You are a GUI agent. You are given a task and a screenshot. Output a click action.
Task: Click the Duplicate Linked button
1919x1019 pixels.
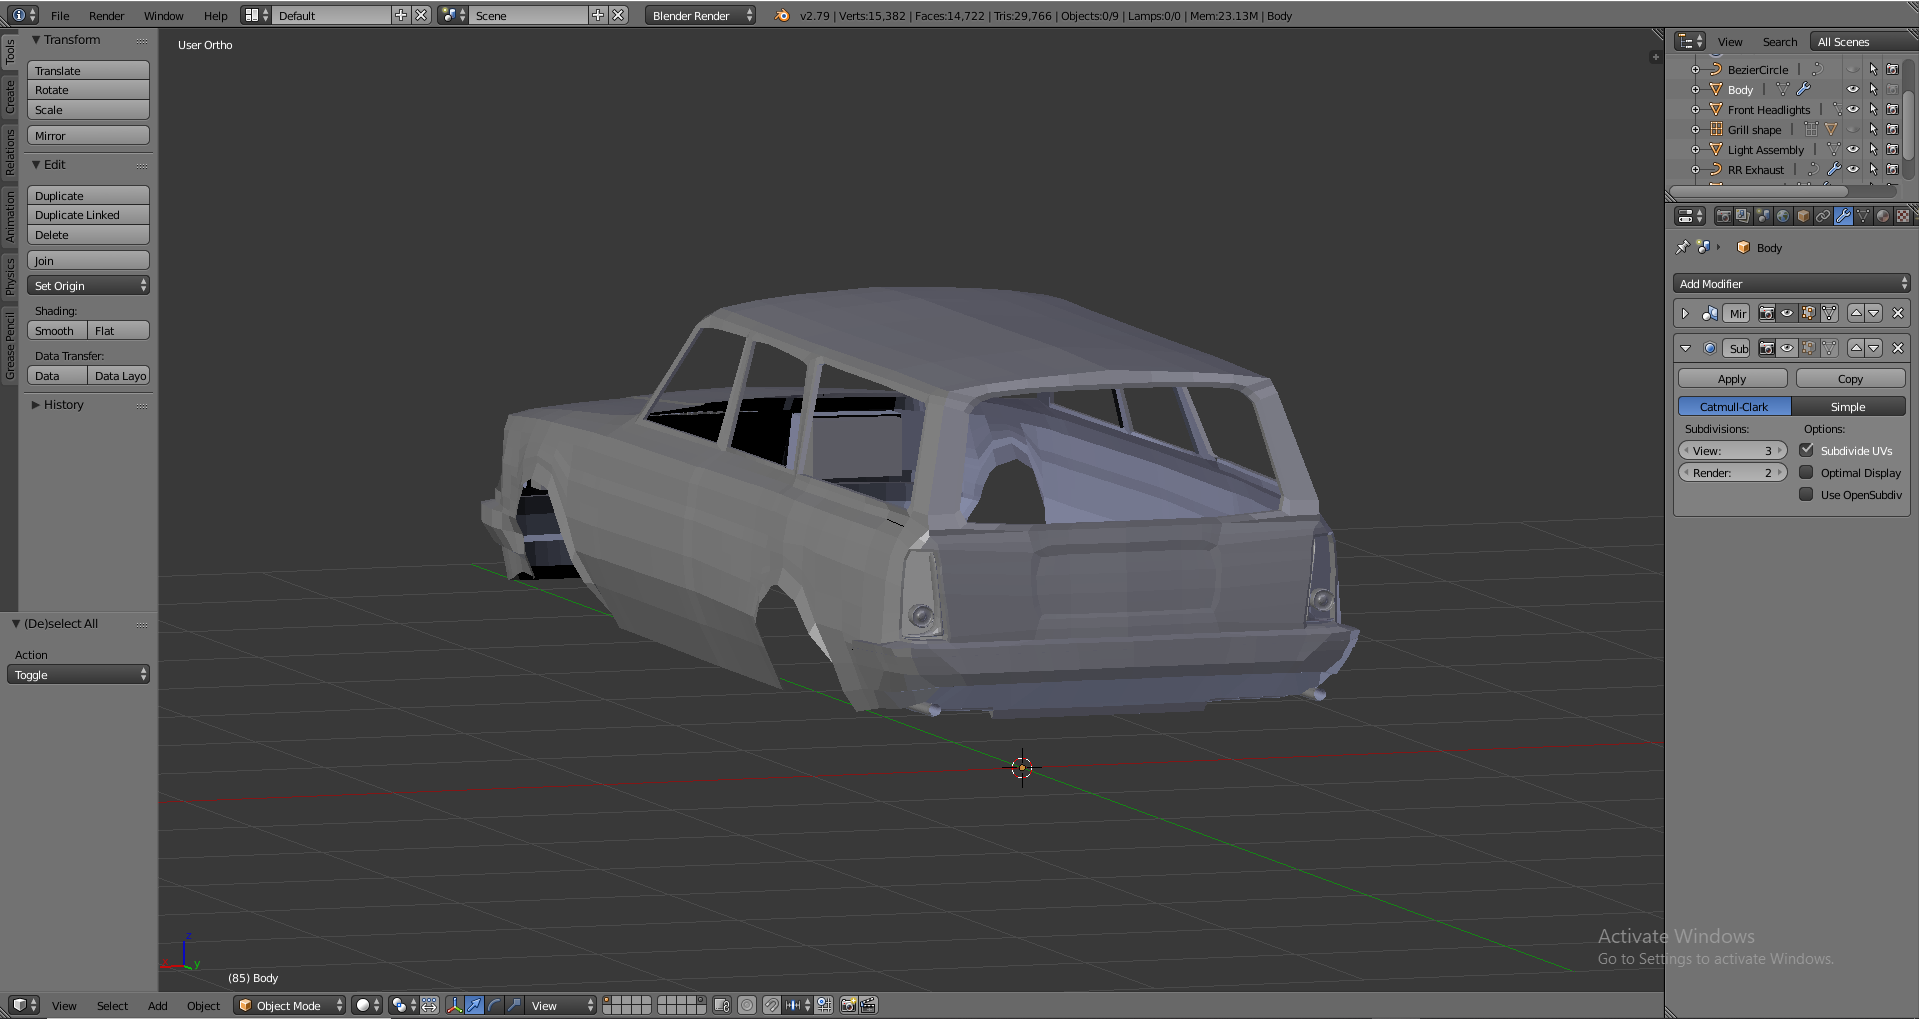[x=88, y=215]
